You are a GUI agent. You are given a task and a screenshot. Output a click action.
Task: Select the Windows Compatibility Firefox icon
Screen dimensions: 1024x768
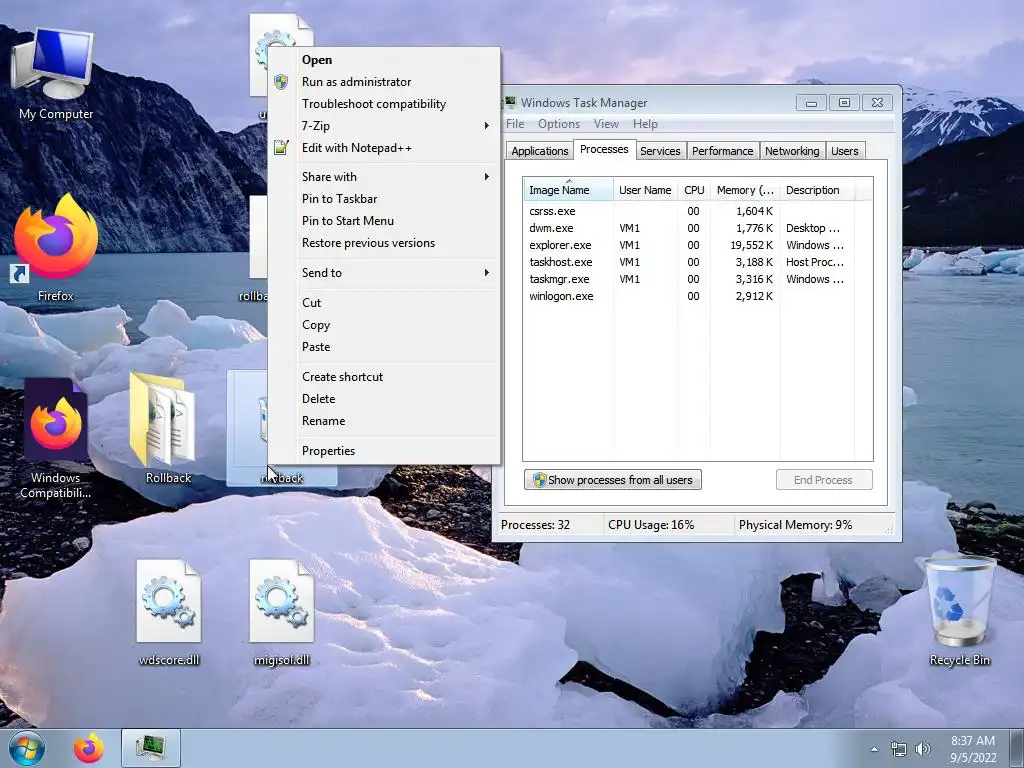pyautogui.click(x=56, y=439)
